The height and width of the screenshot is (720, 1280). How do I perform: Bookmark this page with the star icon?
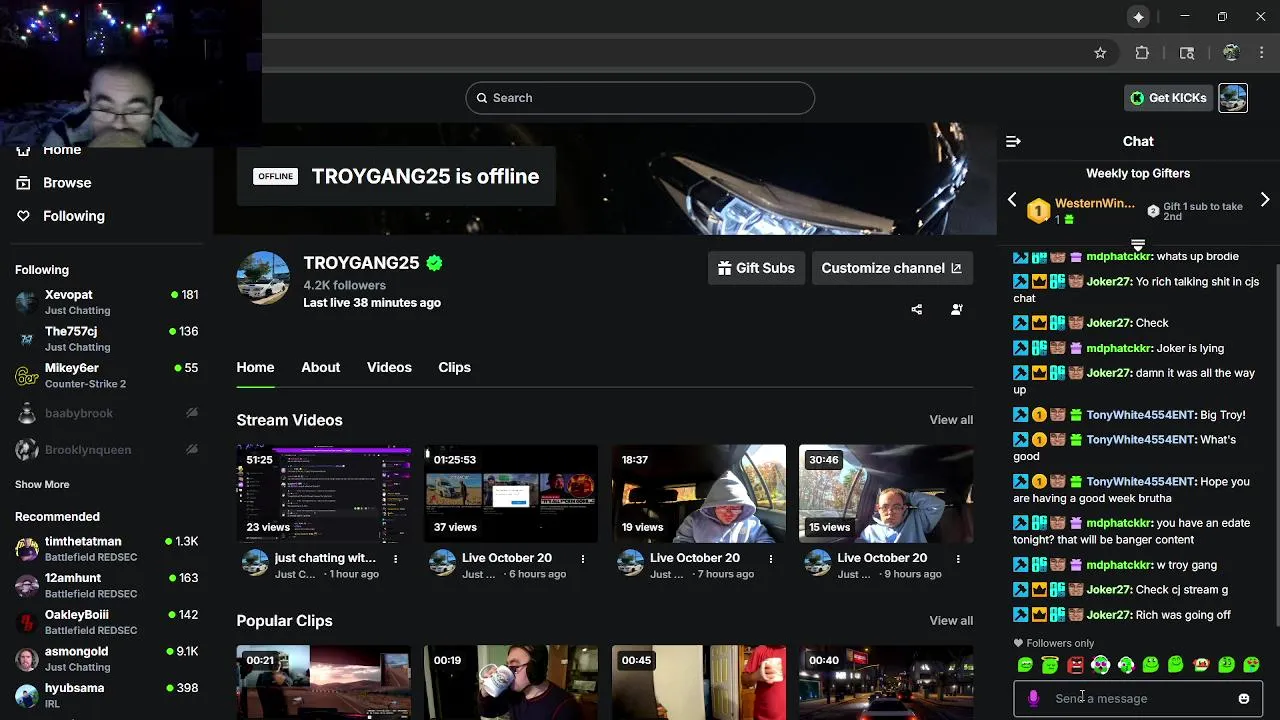(1100, 53)
